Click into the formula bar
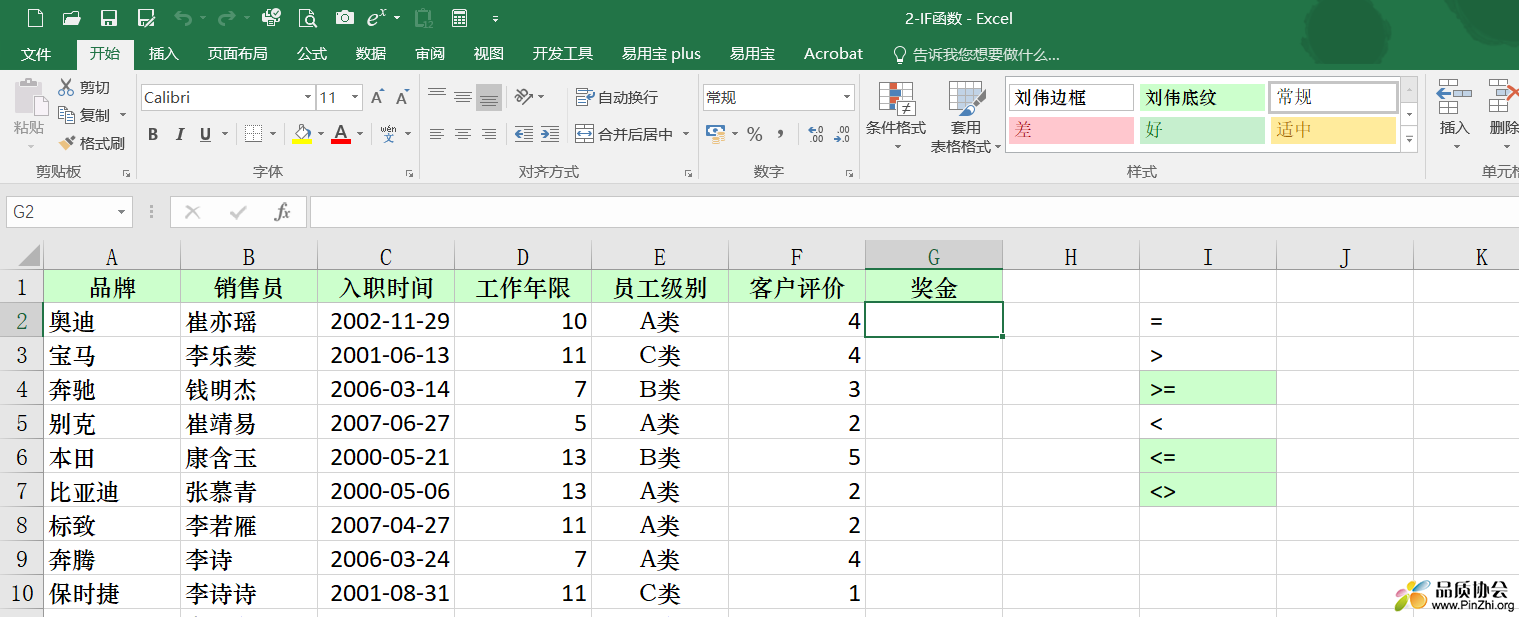The height and width of the screenshot is (617, 1519). click(914, 212)
